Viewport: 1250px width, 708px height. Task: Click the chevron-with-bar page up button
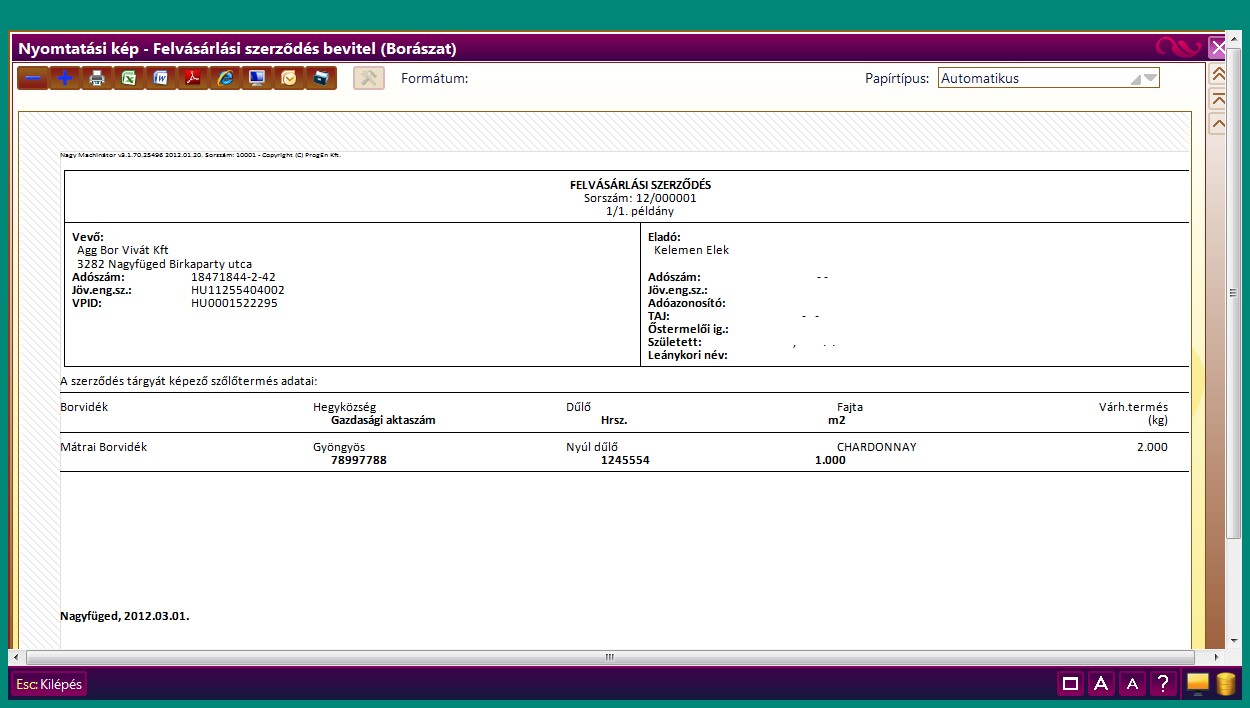pyautogui.click(x=1218, y=99)
